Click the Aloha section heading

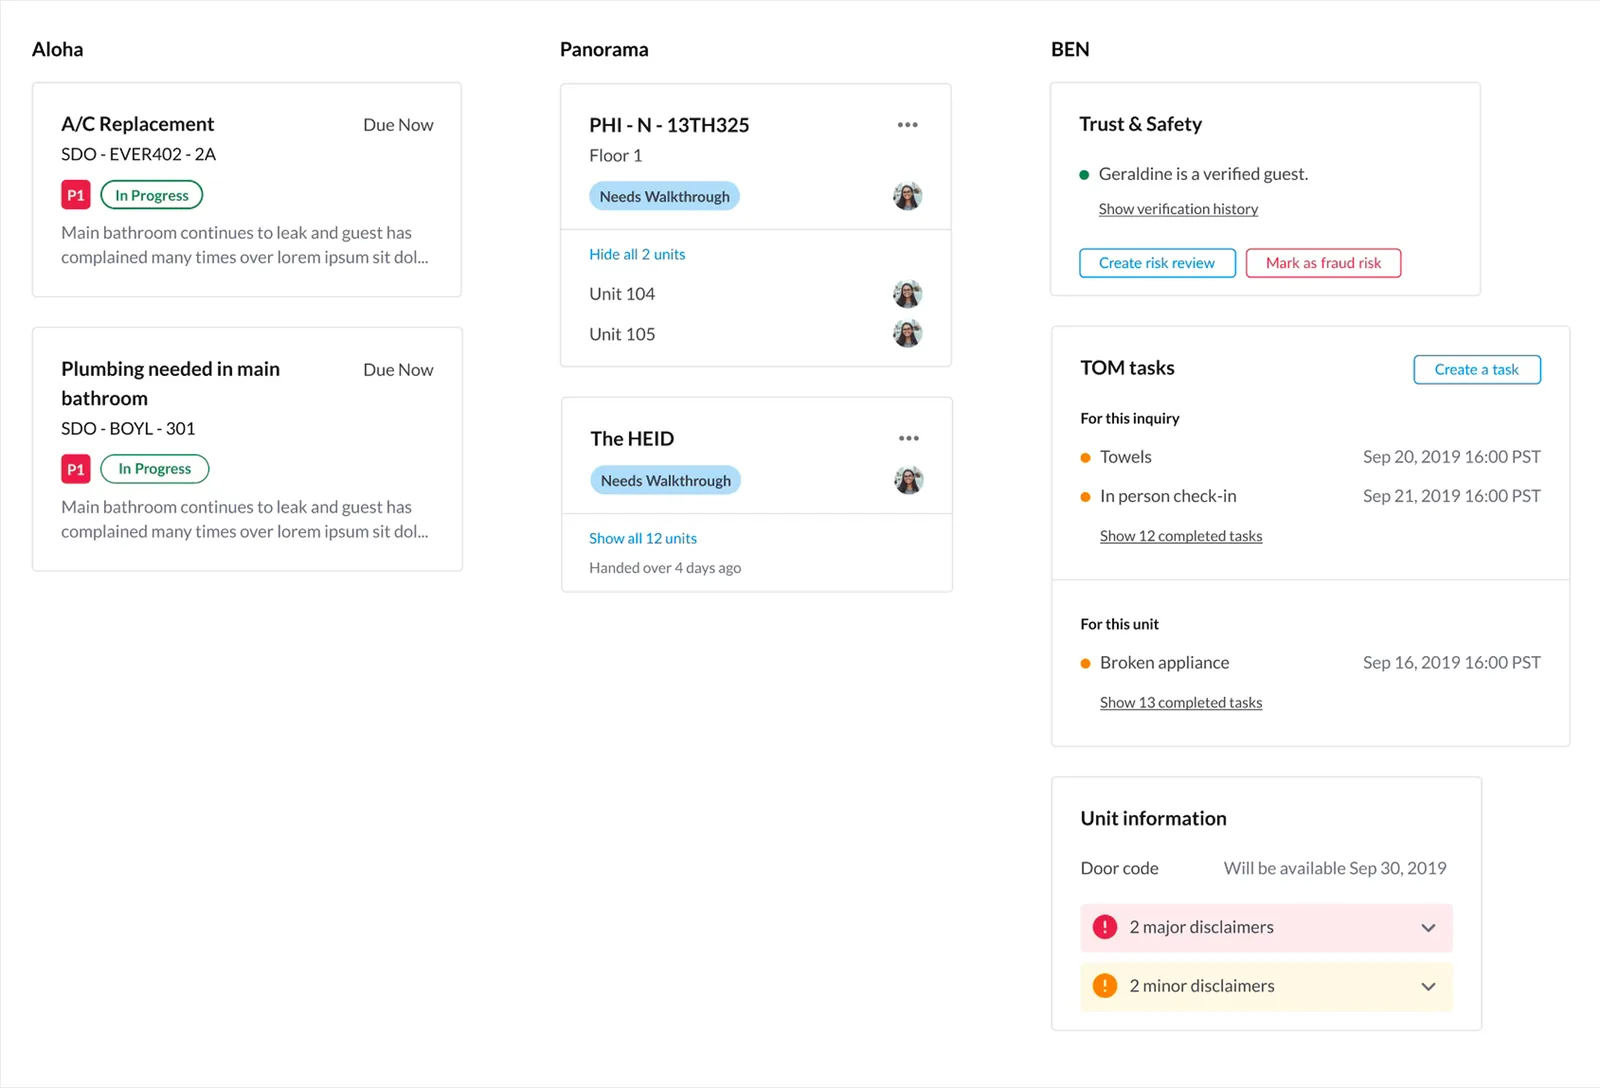(x=58, y=49)
